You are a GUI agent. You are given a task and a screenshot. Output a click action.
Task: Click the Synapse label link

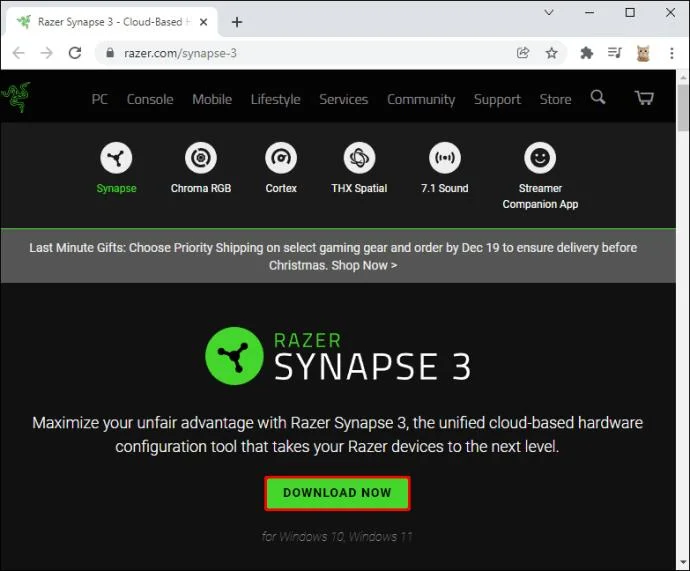(116, 188)
